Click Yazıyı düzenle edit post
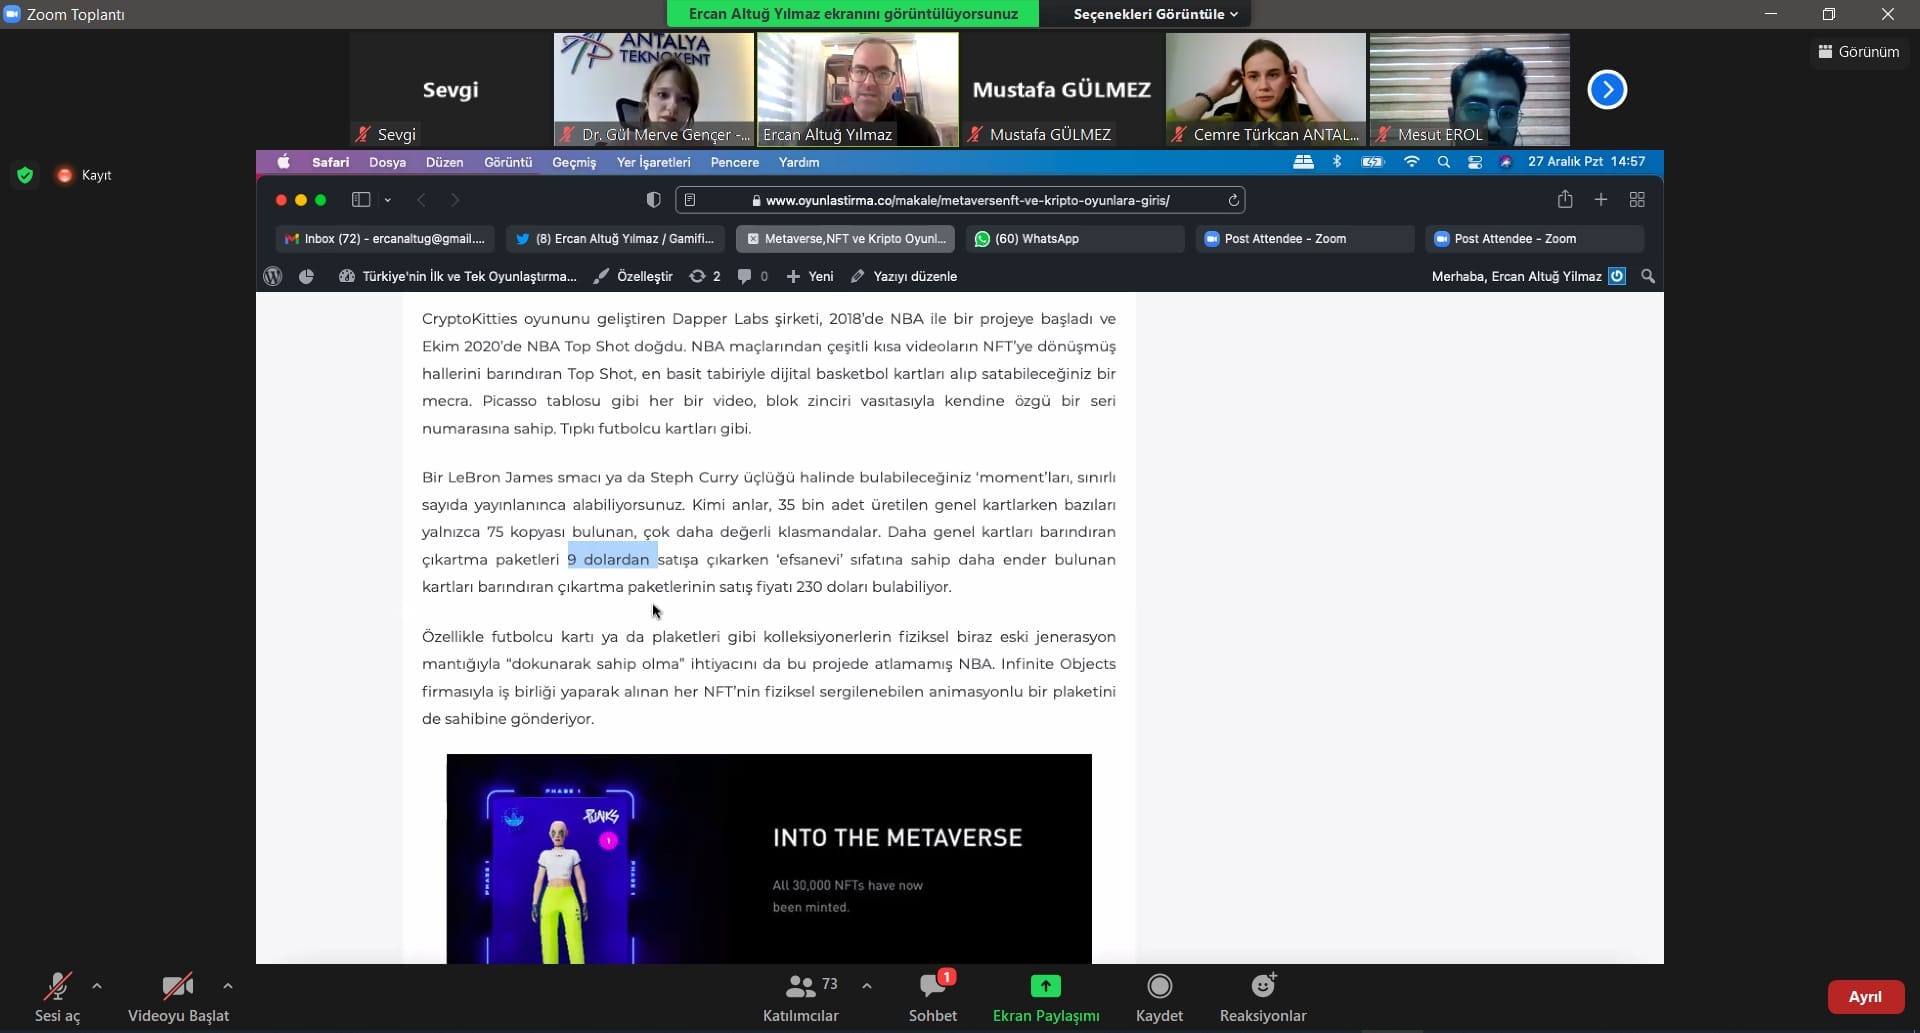Viewport: 1920px width, 1033px height. tap(904, 276)
